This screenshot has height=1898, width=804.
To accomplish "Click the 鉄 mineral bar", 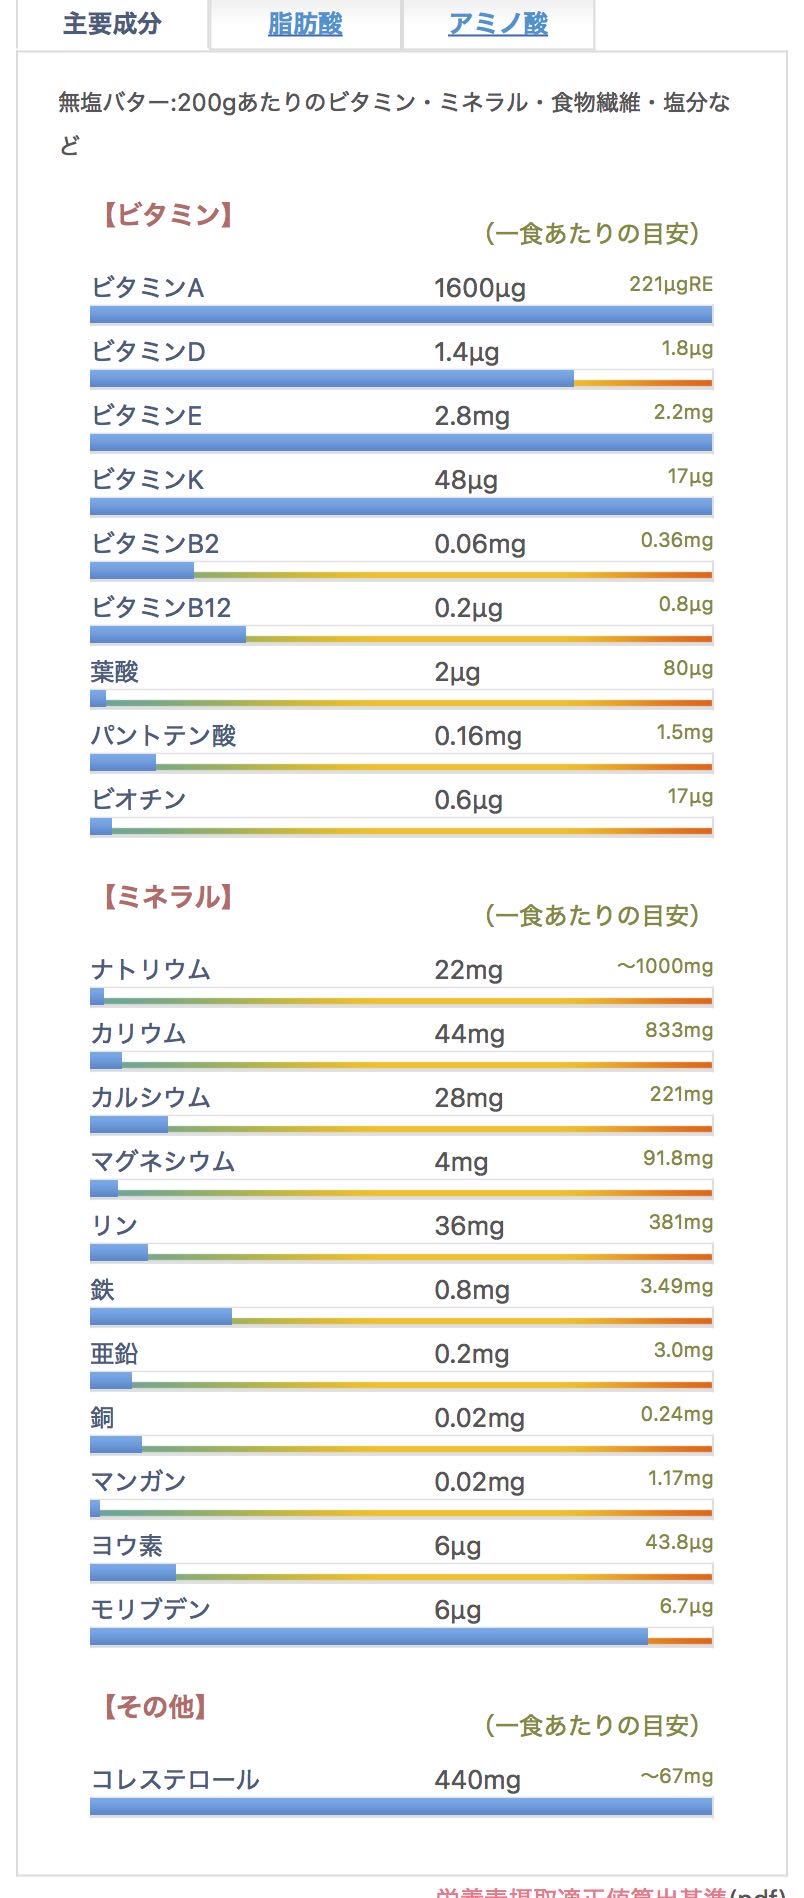I will click(401, 1317).
